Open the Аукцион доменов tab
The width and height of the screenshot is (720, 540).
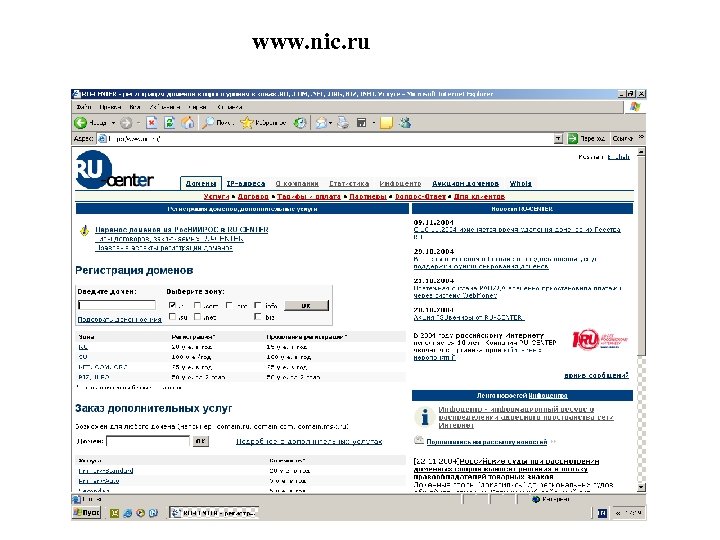(x=465, y=183)
